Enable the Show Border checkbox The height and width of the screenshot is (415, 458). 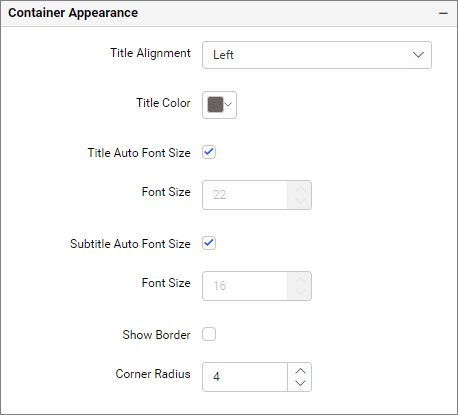click(209, 334)
